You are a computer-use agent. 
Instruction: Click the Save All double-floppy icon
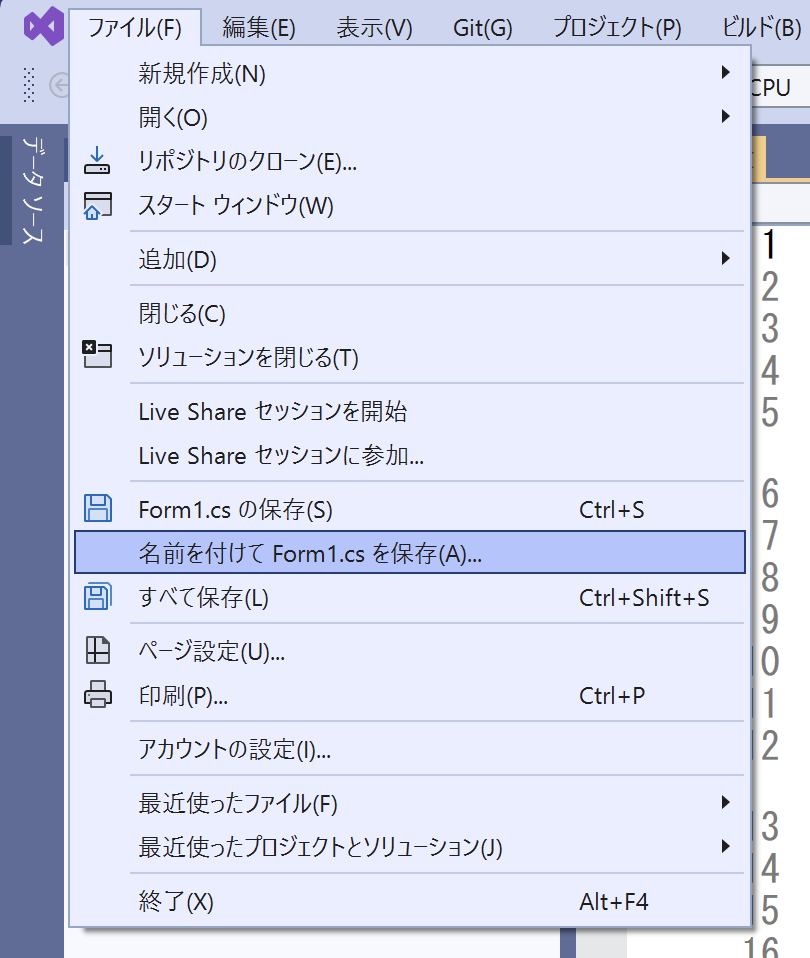click(x=98, y=596)
